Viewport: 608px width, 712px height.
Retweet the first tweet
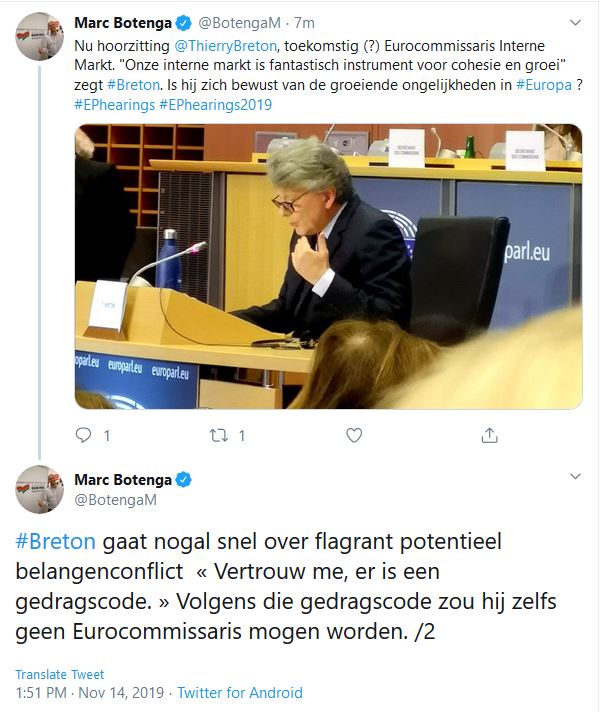[218, 435]
